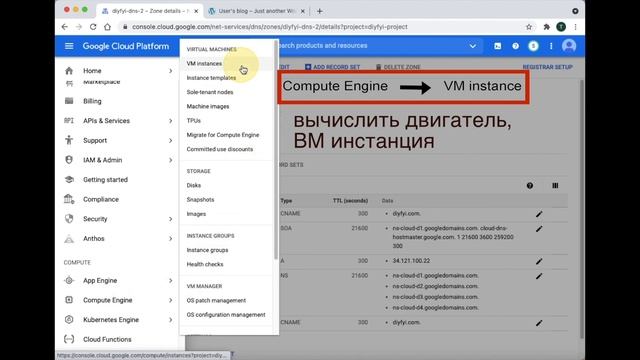The image size is (640, 360).
Task: Open Chrome three-dot menu
Action: pos(576,27)
